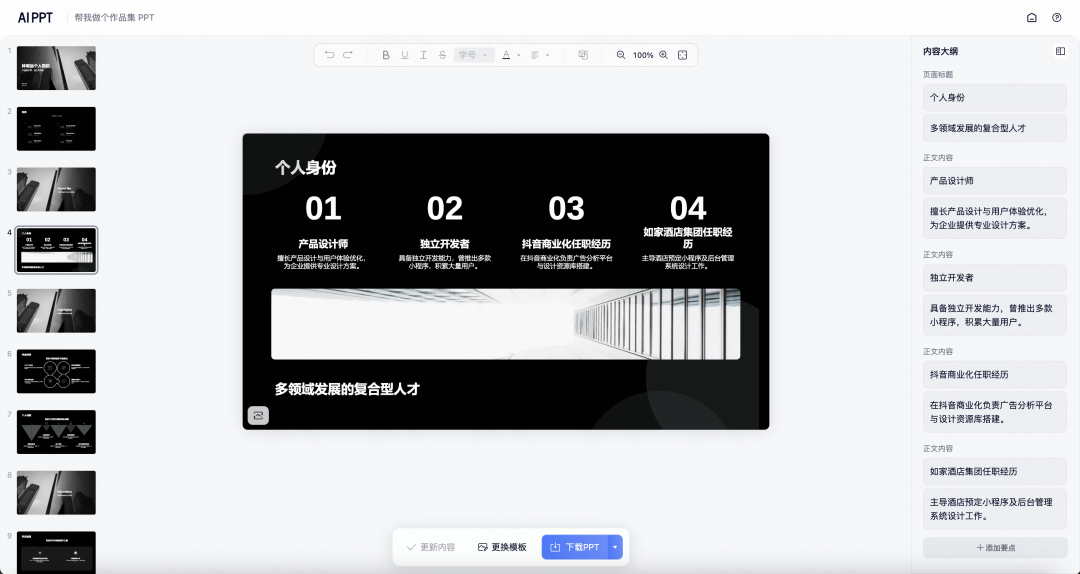Viewport: 1080px width, 574px height.
Task: Click the 独立开发者 outline field
Action: (x=995, y=278)
